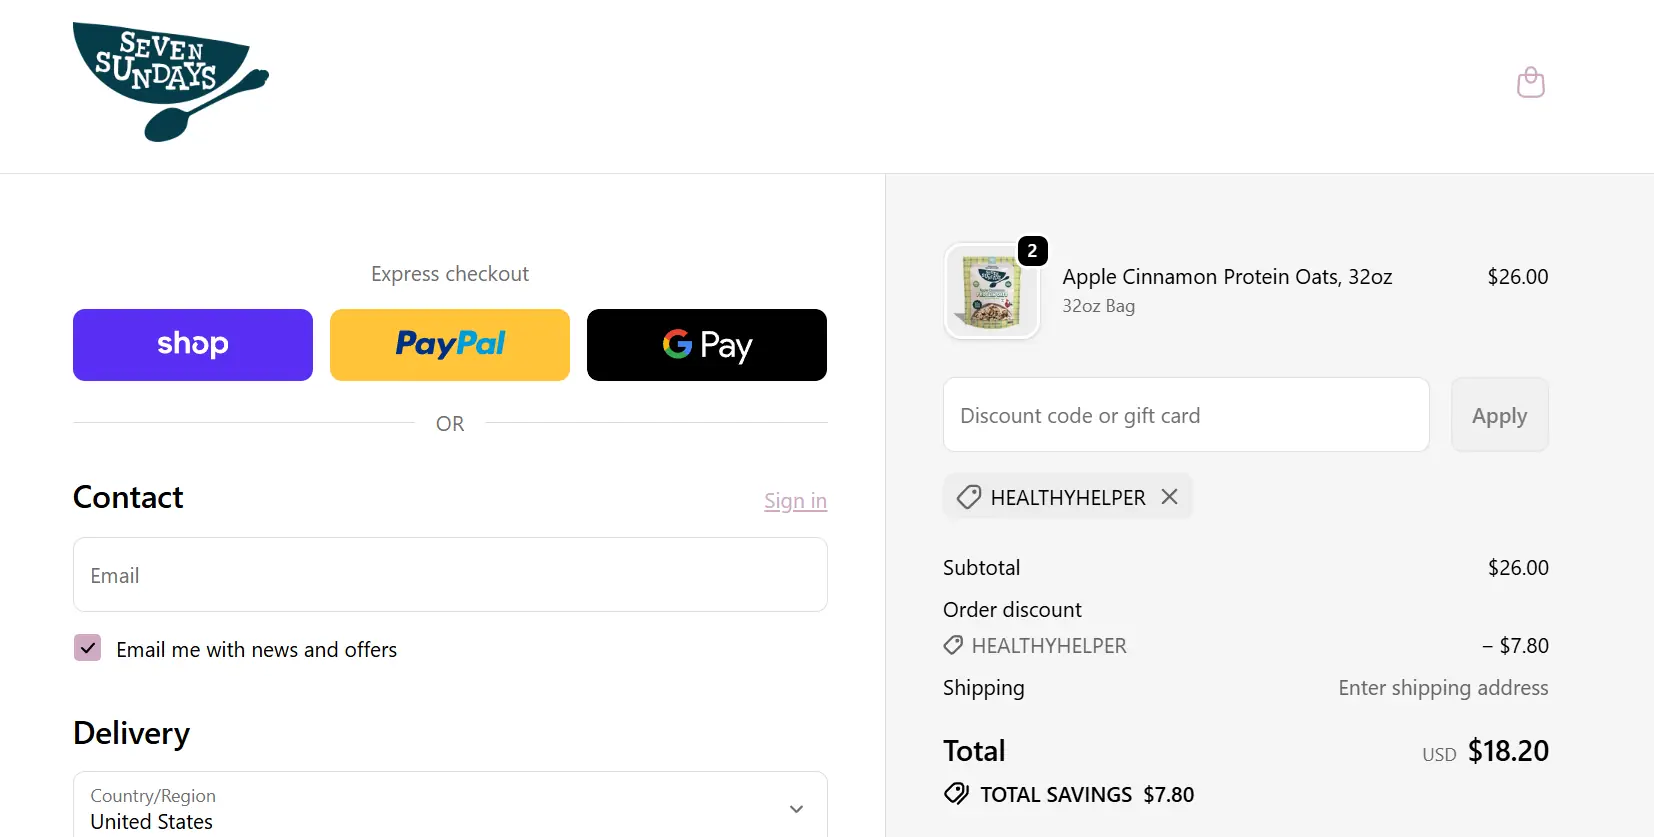1654x837 pixels.
Task: Open the shopping bag cart icon
Action: pos(1530,82)
